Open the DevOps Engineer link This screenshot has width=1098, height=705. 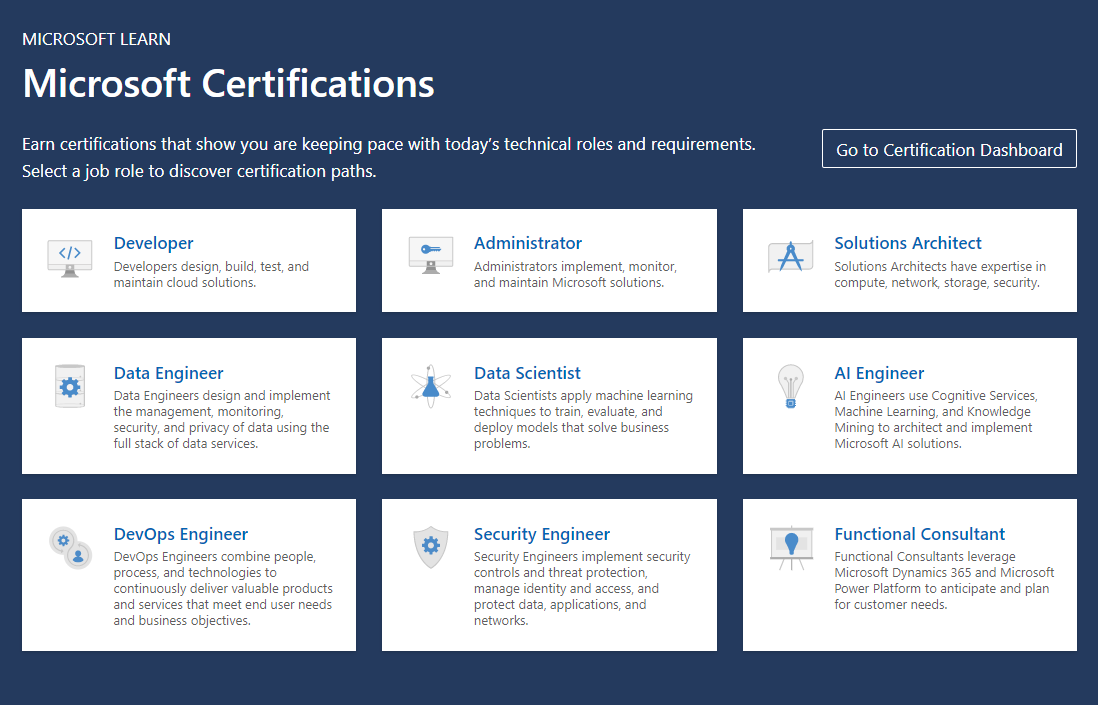(x=181, y=534)
